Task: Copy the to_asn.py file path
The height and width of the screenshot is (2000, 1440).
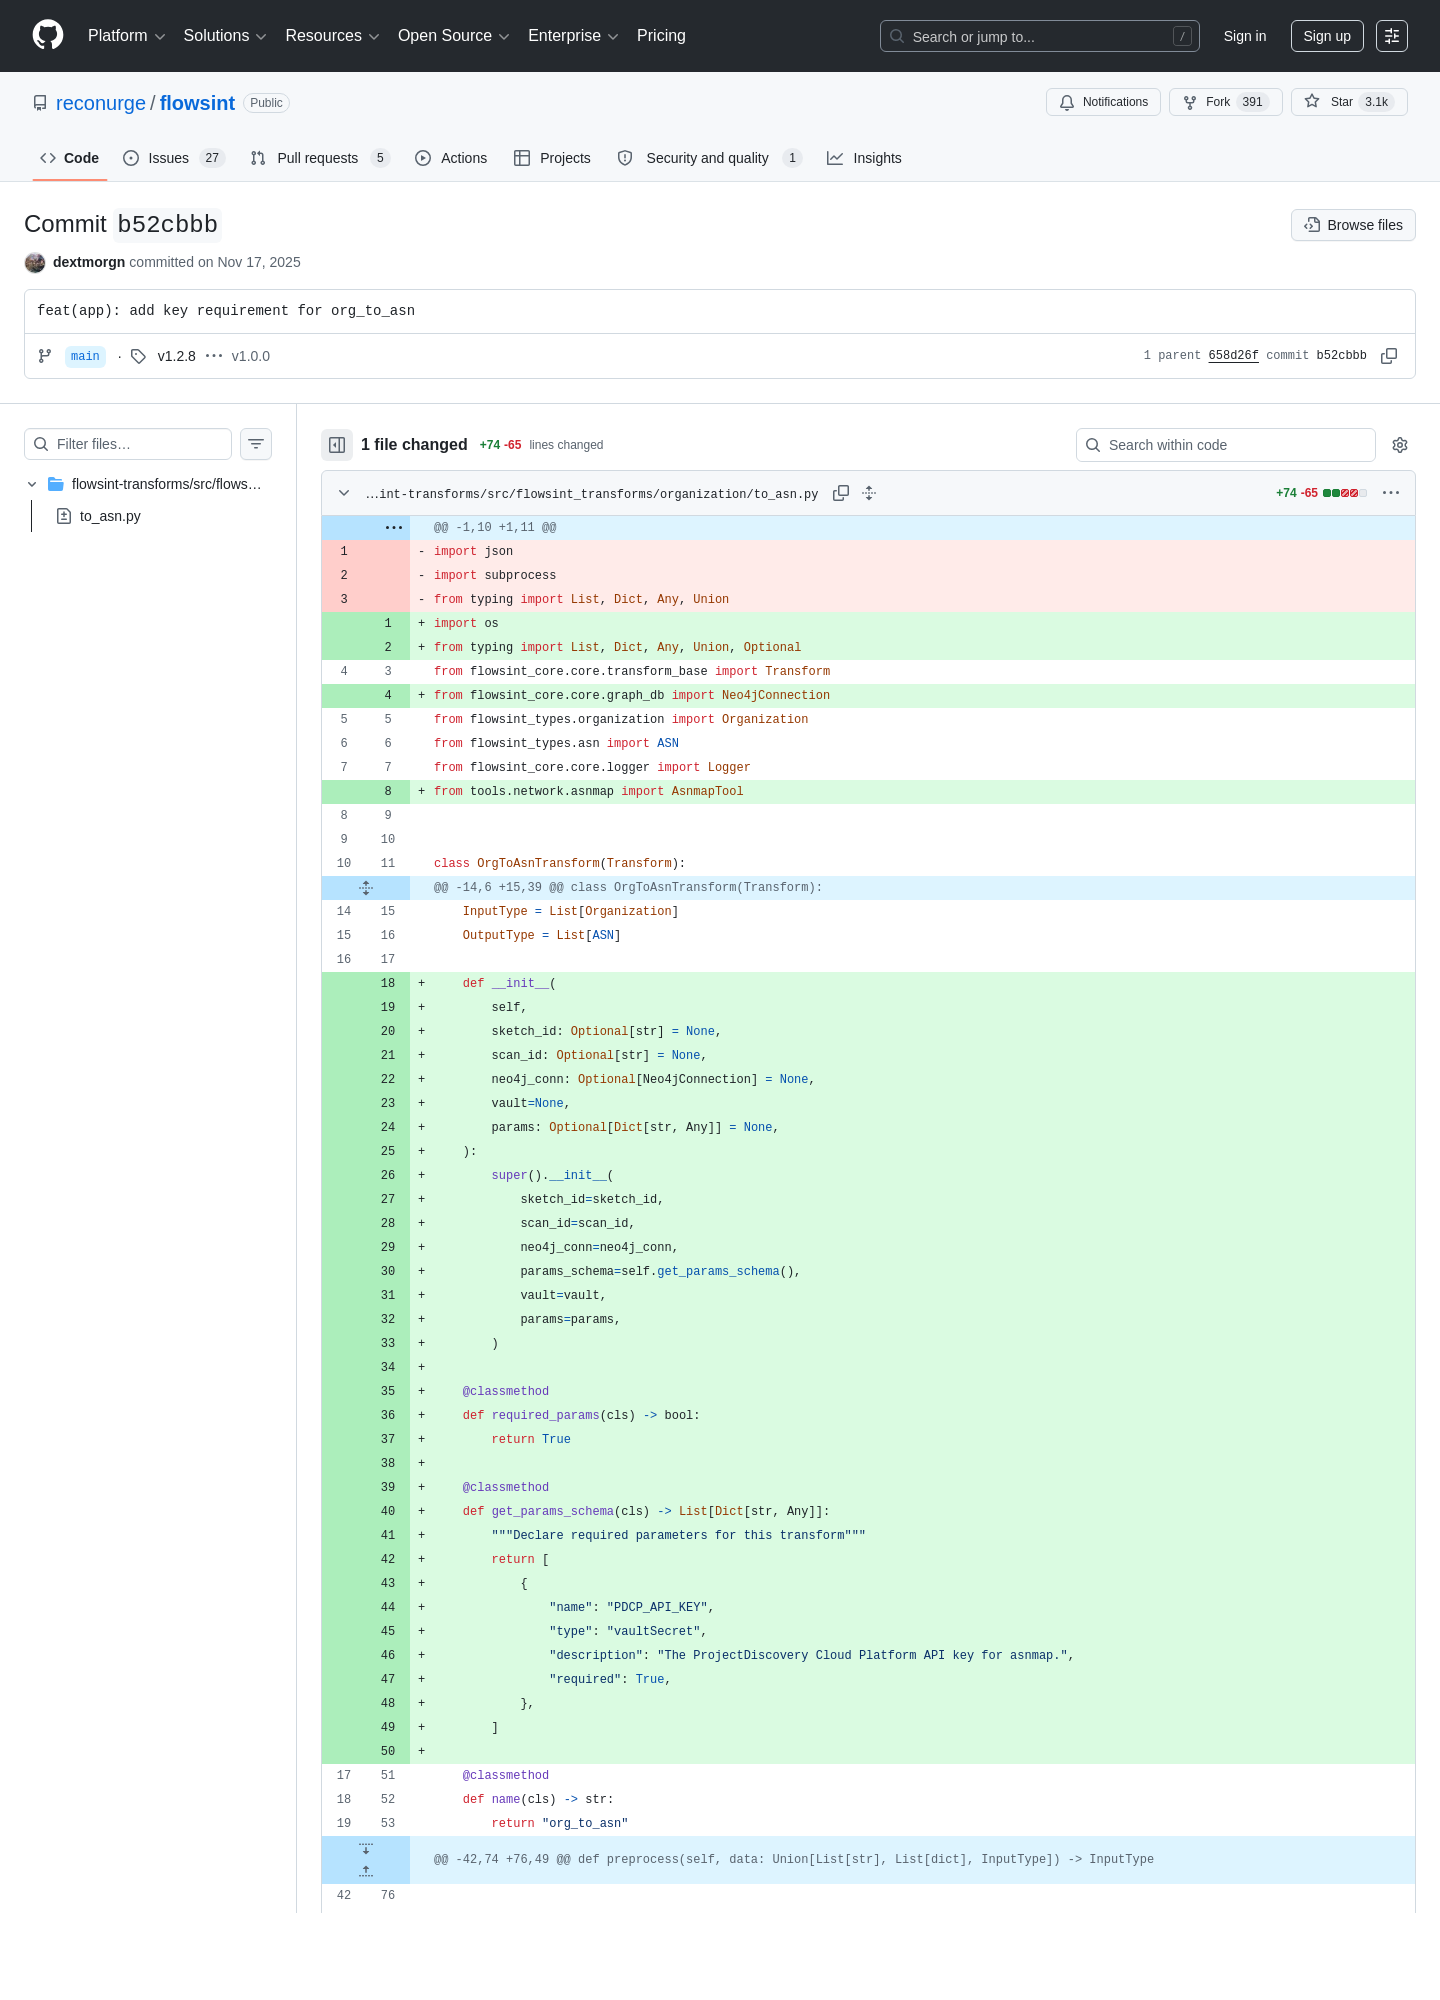Action: pos(841,493)
